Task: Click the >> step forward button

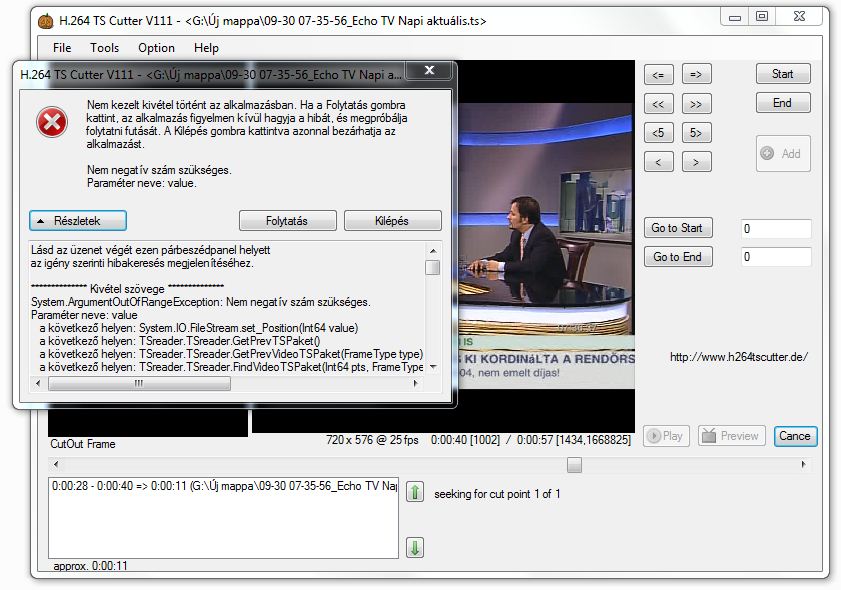Action: tap(696, 104)
